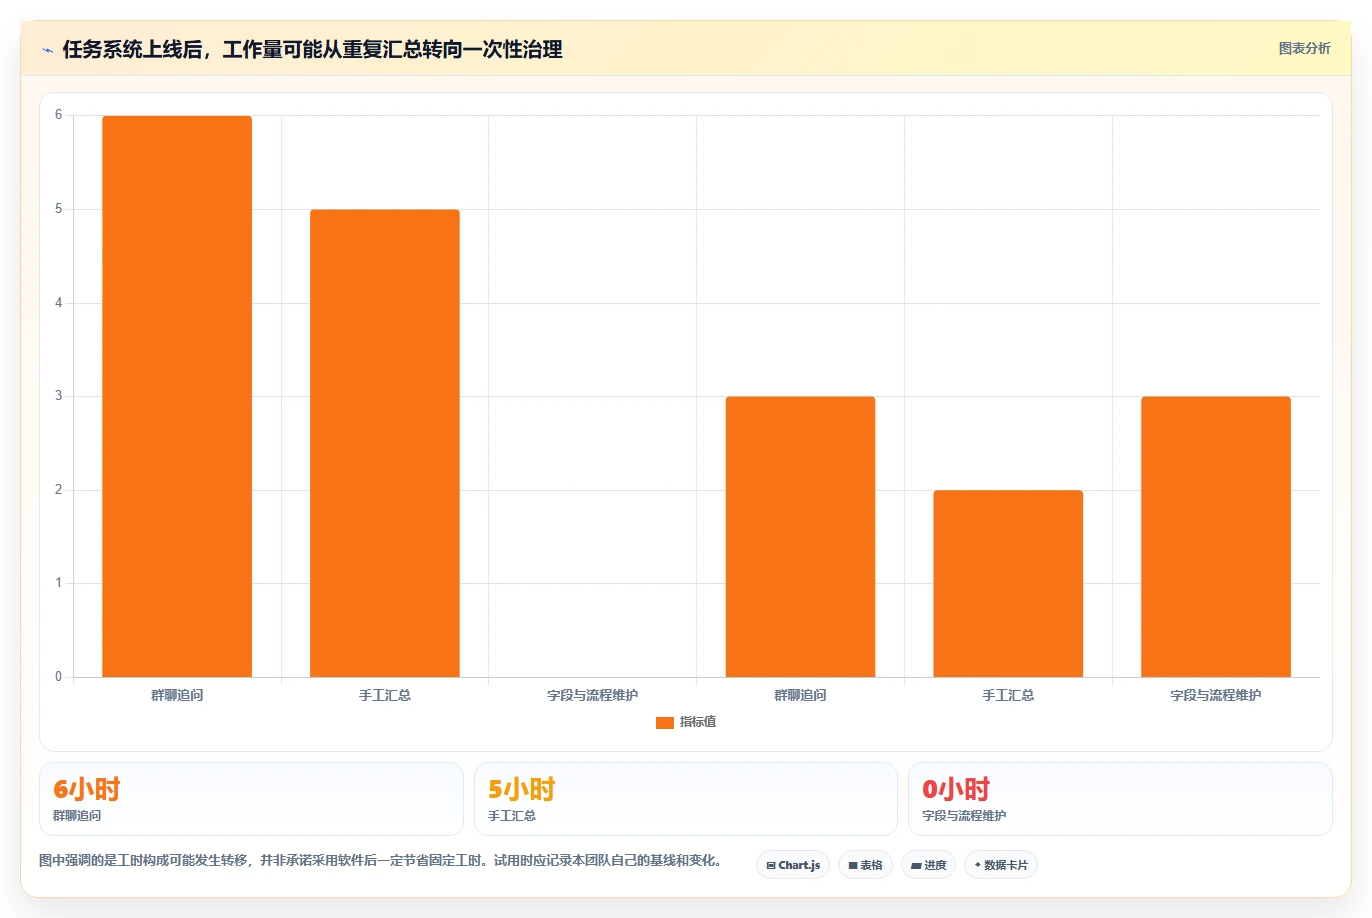This screenshot has width=1372, height=918.
Task: Click the 指标值 legend label text
Action: coord(698,722)
